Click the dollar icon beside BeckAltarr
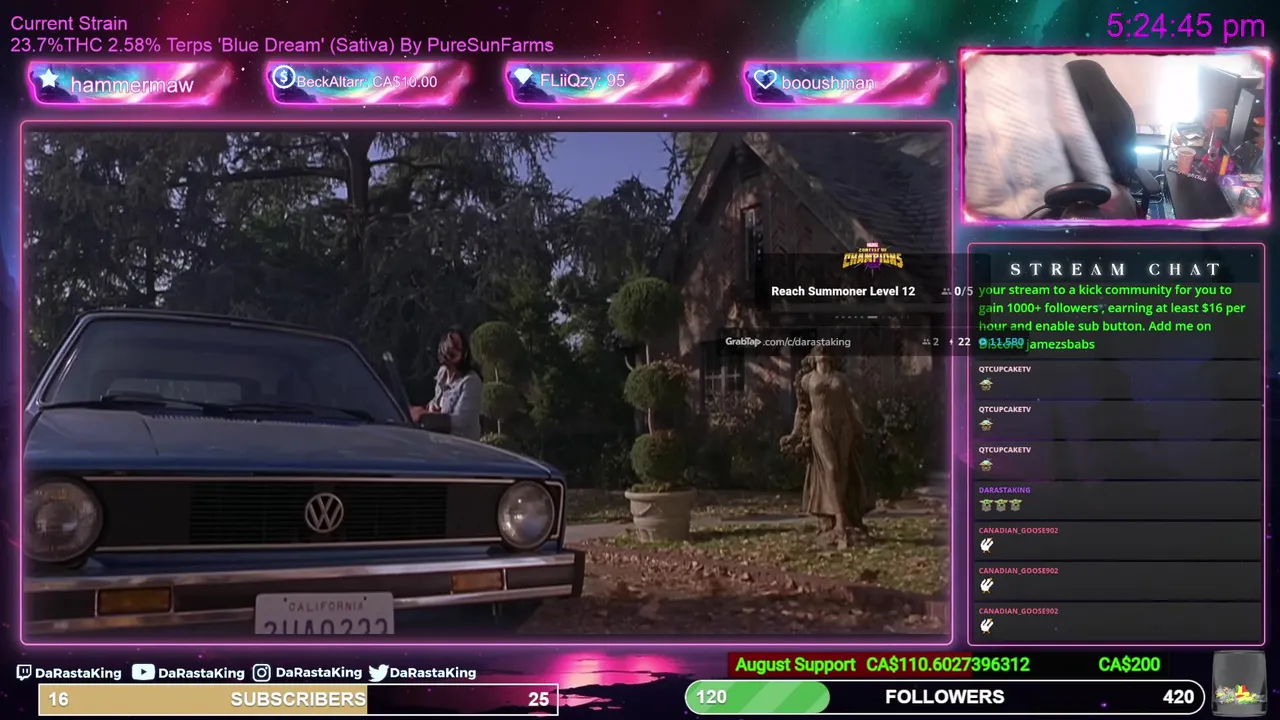This screenshot has height=720, width=1280. click(x=283, y=77)
